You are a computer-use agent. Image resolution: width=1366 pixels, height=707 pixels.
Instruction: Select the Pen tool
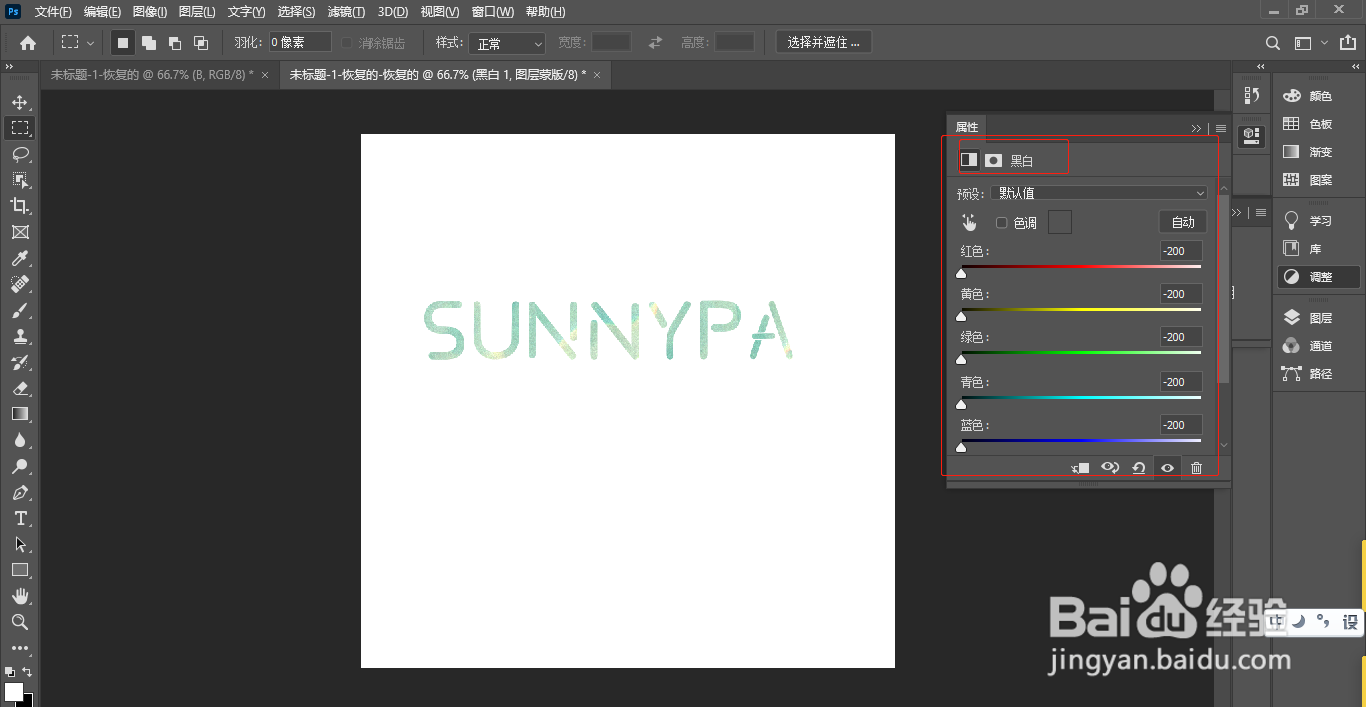(19, 492)
